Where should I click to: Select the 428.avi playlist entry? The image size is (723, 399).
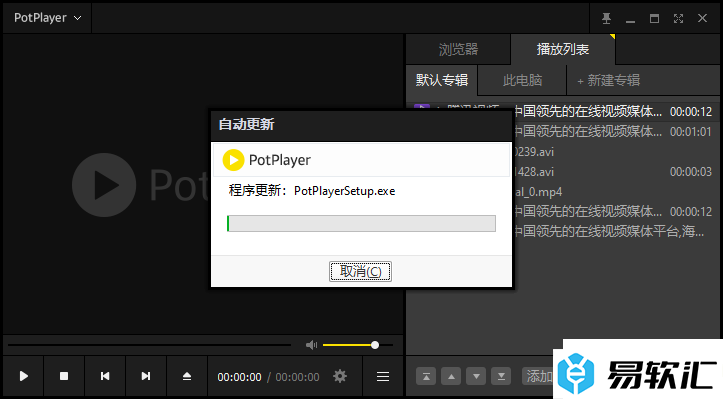(x=616, y=172)
